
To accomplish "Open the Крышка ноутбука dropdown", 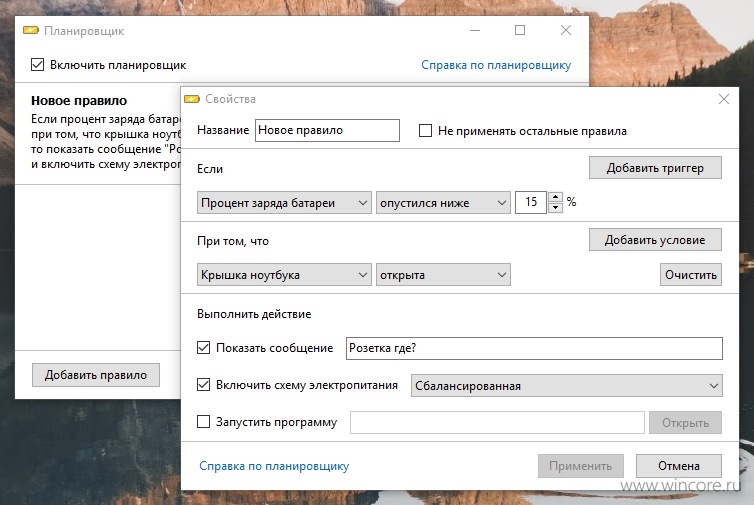I will [x=284, y=275].
